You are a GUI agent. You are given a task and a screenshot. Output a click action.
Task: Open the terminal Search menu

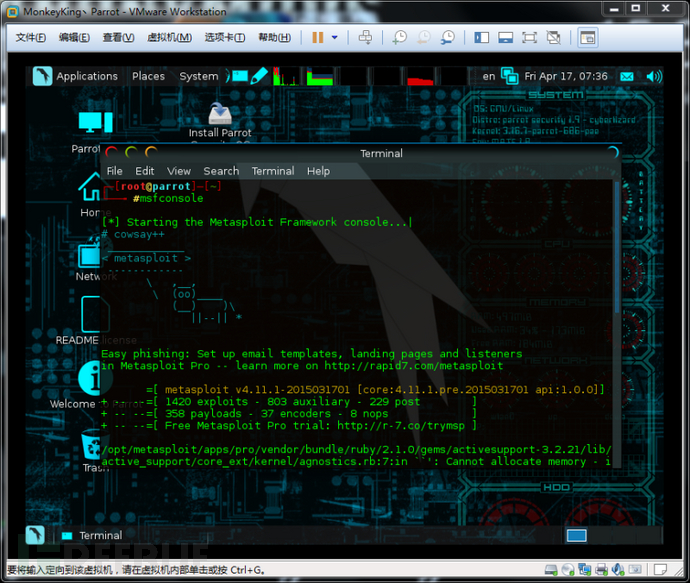pos(221,171)
